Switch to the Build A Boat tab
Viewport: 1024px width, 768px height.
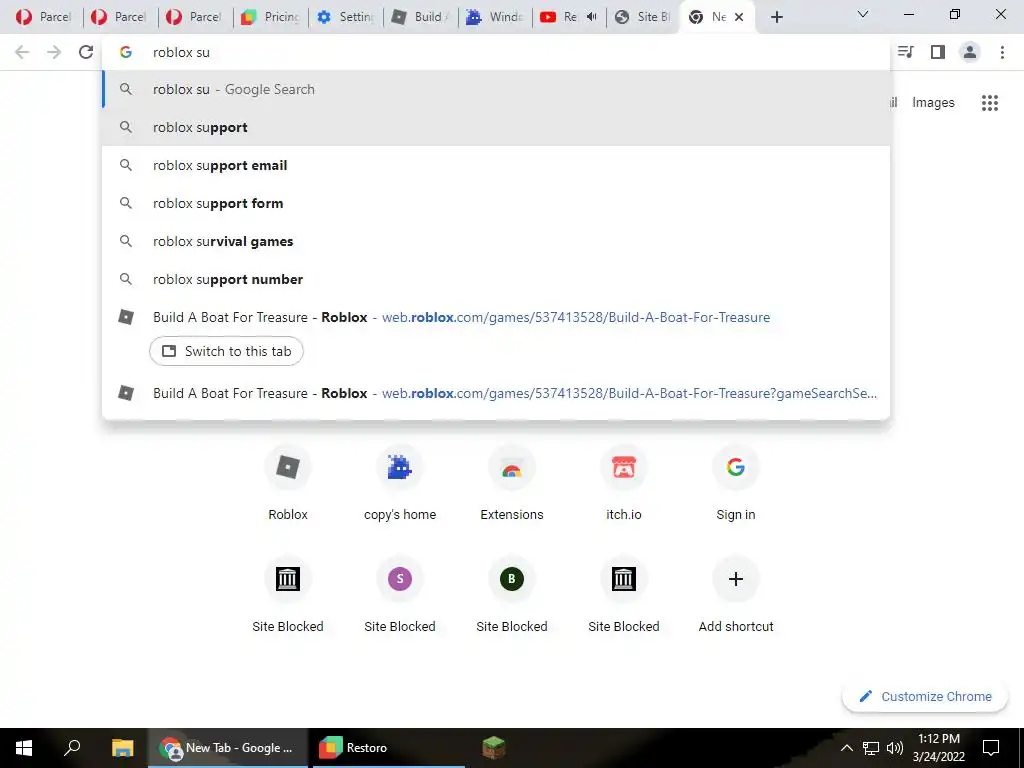[421, 17]
